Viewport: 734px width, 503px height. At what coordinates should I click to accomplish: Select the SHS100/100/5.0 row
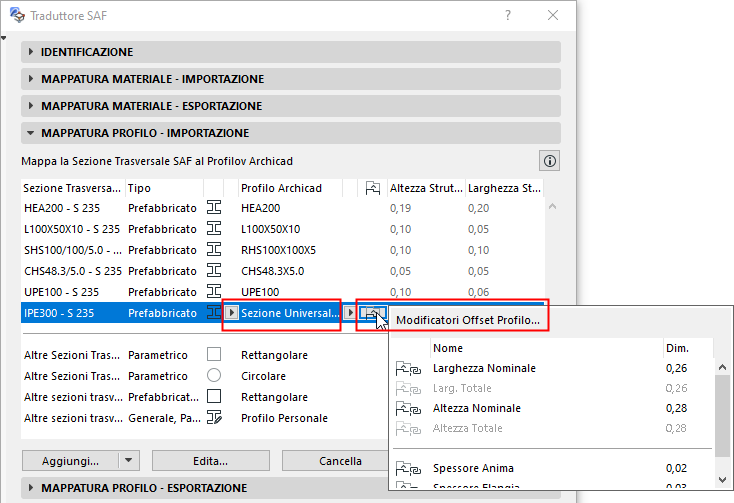coord(283,250)
